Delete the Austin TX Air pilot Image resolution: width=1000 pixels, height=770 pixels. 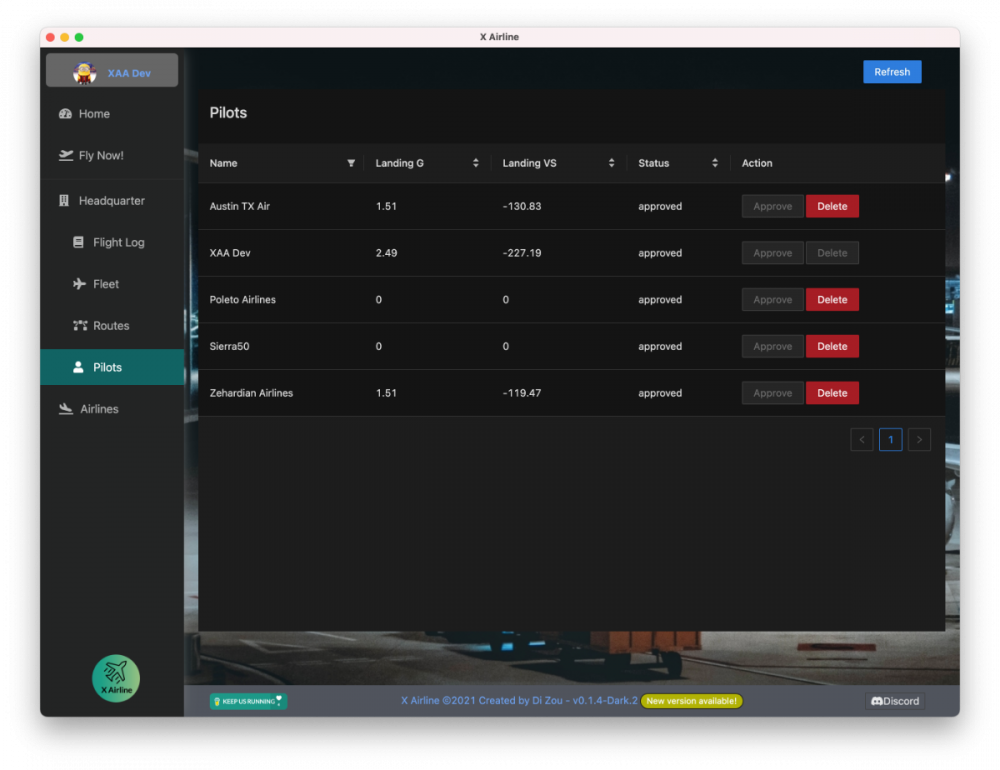point(832,206)
